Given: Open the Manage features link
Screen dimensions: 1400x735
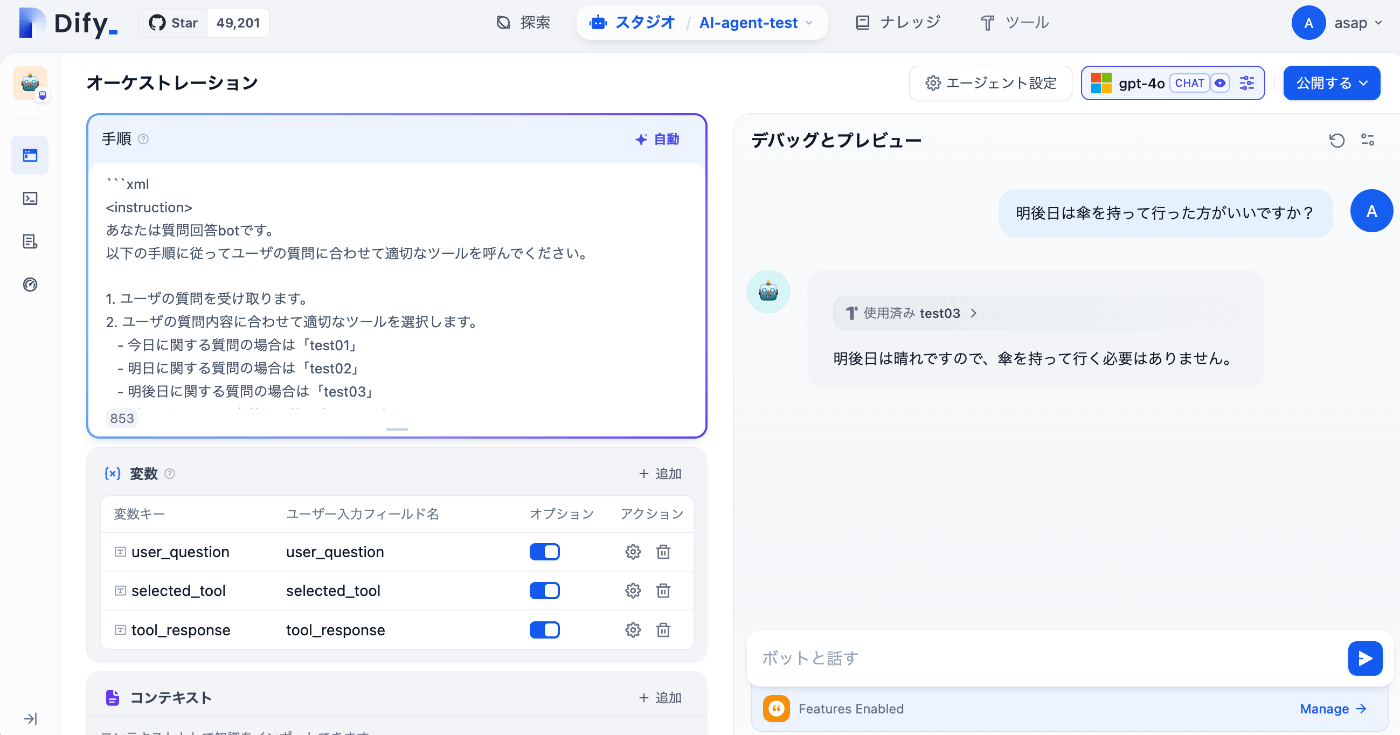Looking at the screenshot, I should 1333,709.
